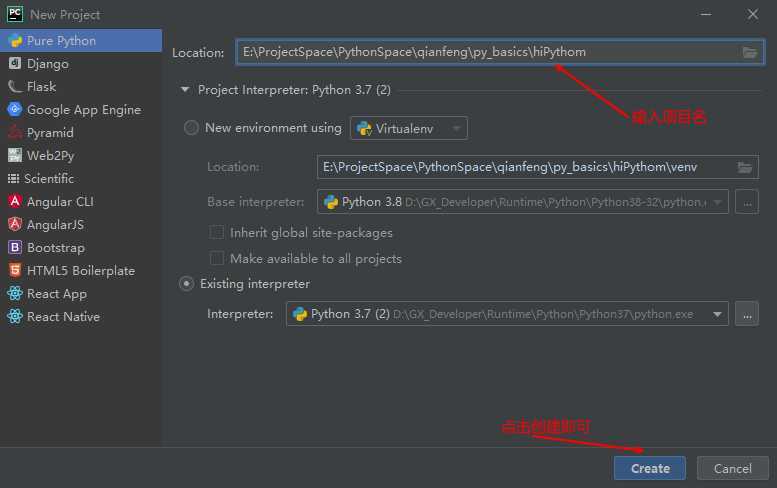Click the project Location path field
The width and height of the screenshot is (777, 488).
(x=500, y=52)
